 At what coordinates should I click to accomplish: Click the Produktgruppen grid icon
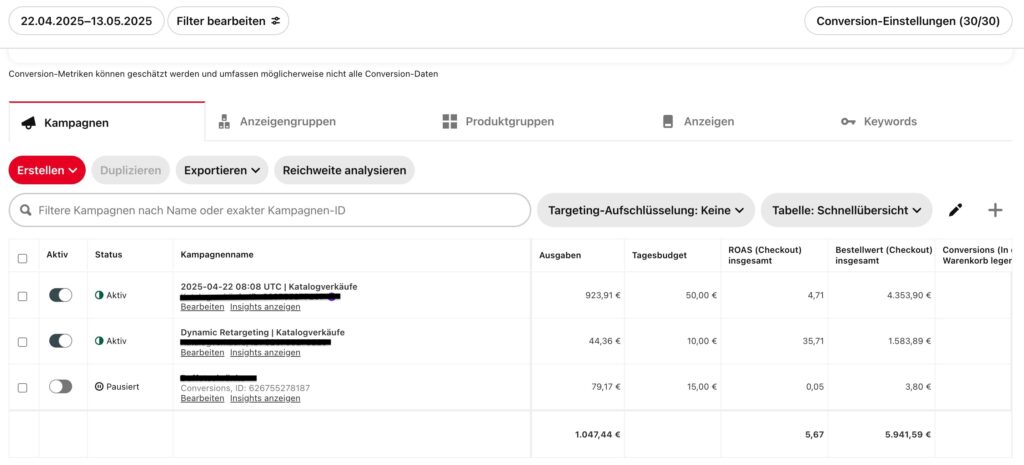click(x=449, y=121)
